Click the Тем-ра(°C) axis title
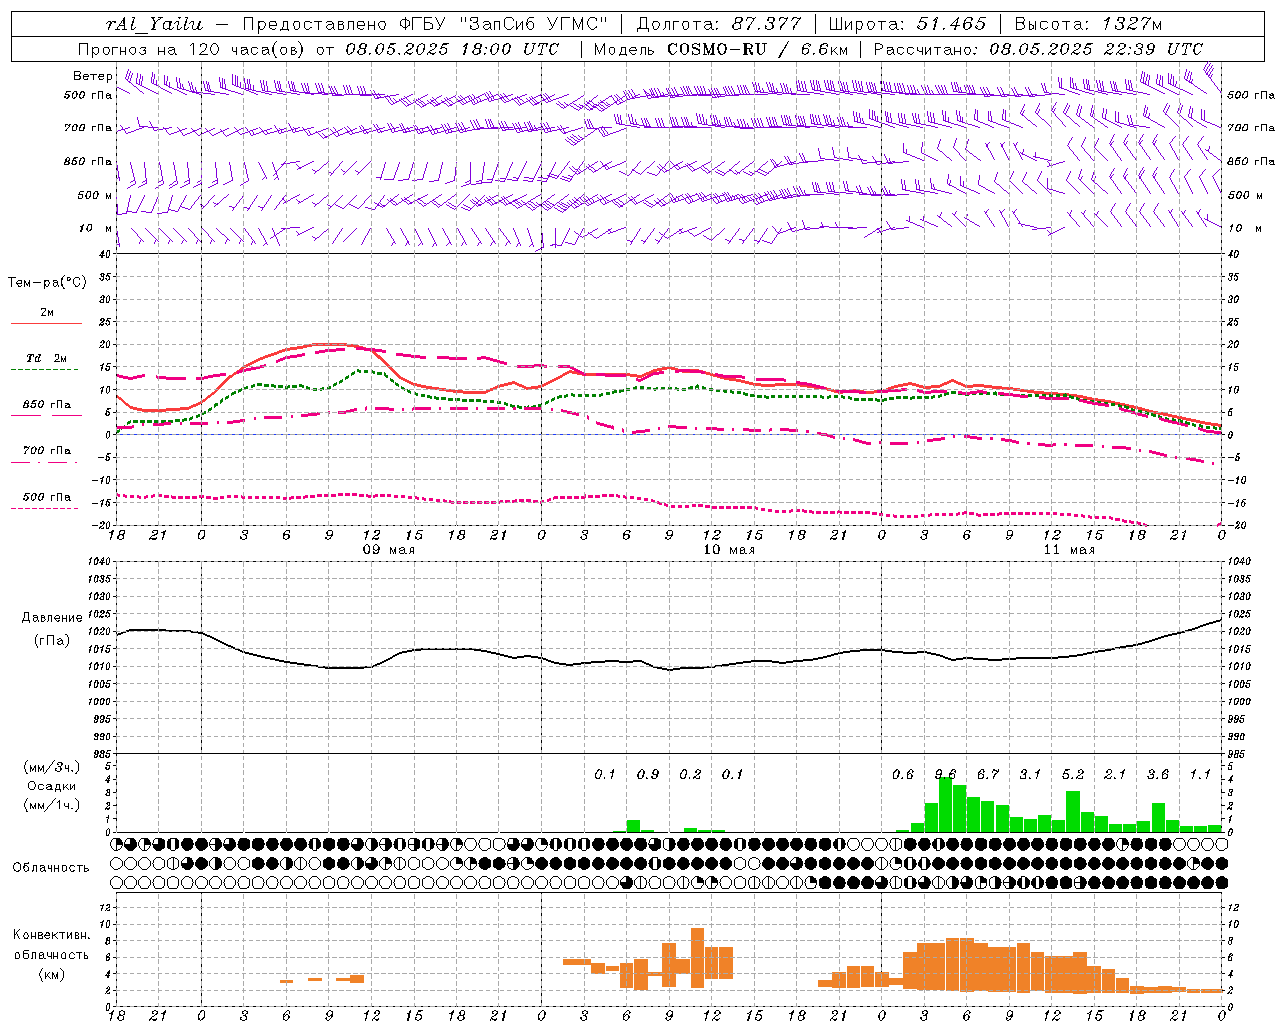The image size is (1280, 1024). pyautogui.click(x=47, y=283)
